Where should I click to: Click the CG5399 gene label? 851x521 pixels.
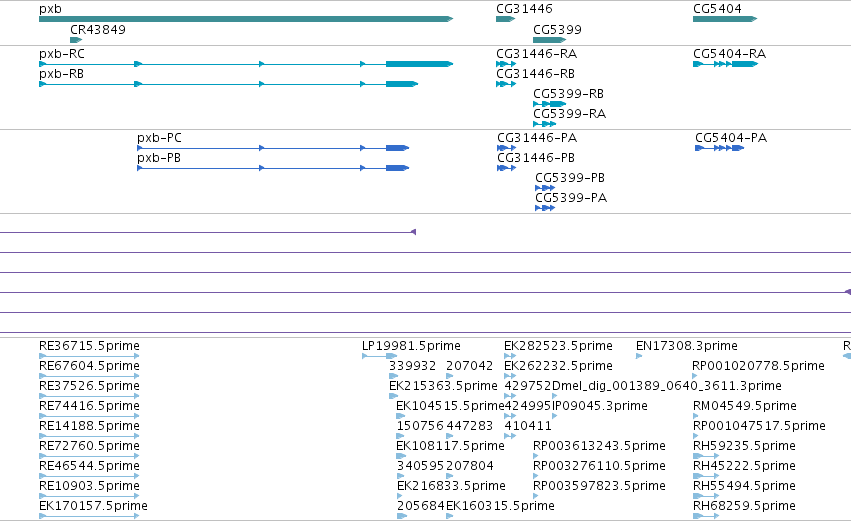(x=557, y=30)
